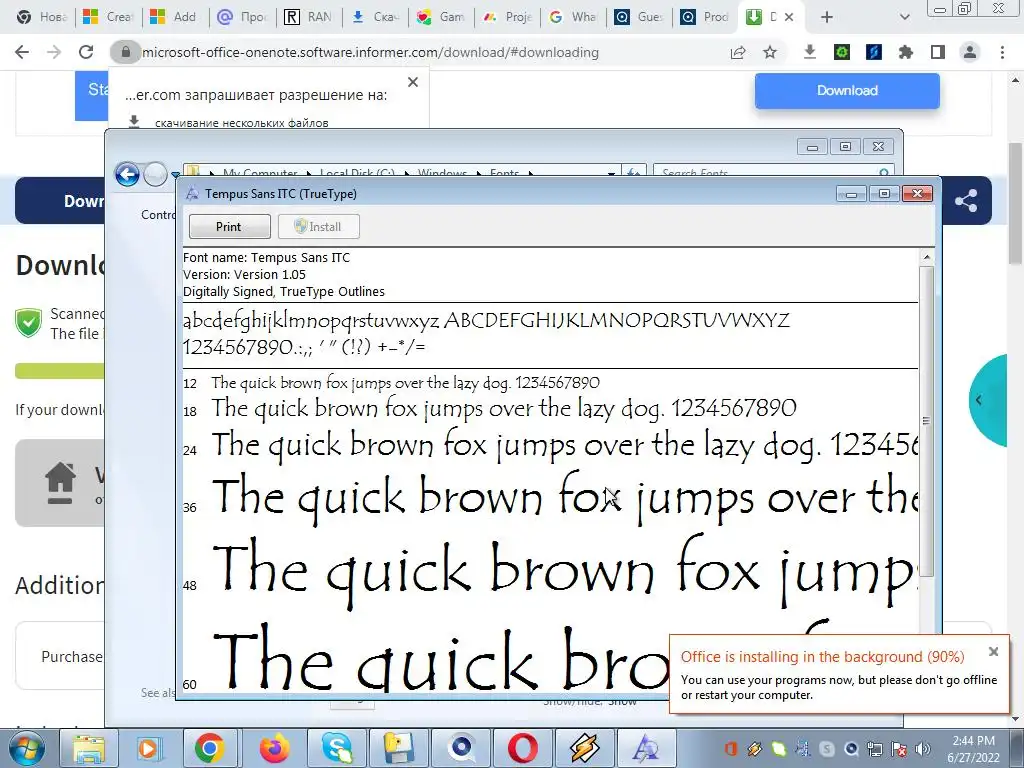The height and width of the screenshot is (768, 1024).
Task: Click the webpage vertical scrollbar
Action: (1016, 202)
